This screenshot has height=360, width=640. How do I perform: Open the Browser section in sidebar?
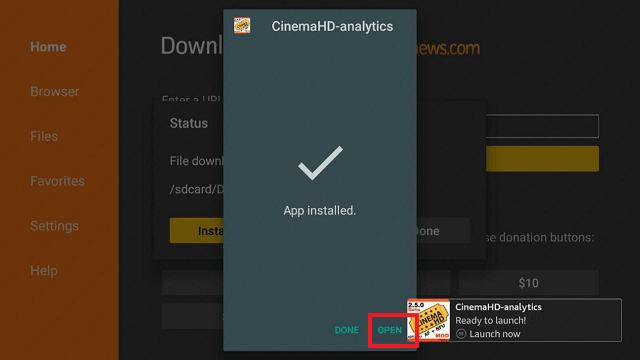point(55,91)
